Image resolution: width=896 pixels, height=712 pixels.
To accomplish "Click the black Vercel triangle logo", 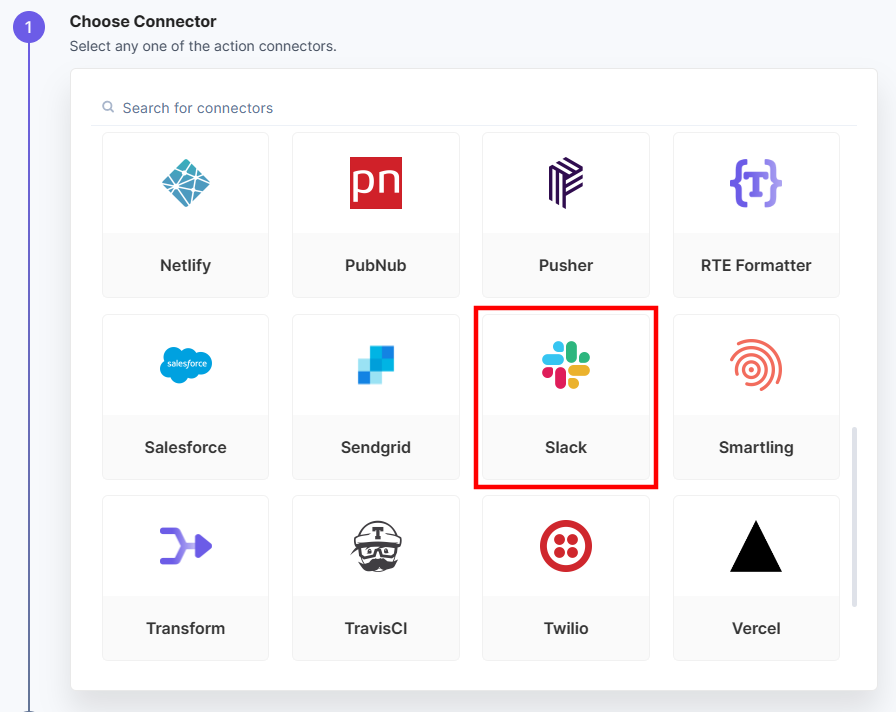I will [755, 546].
